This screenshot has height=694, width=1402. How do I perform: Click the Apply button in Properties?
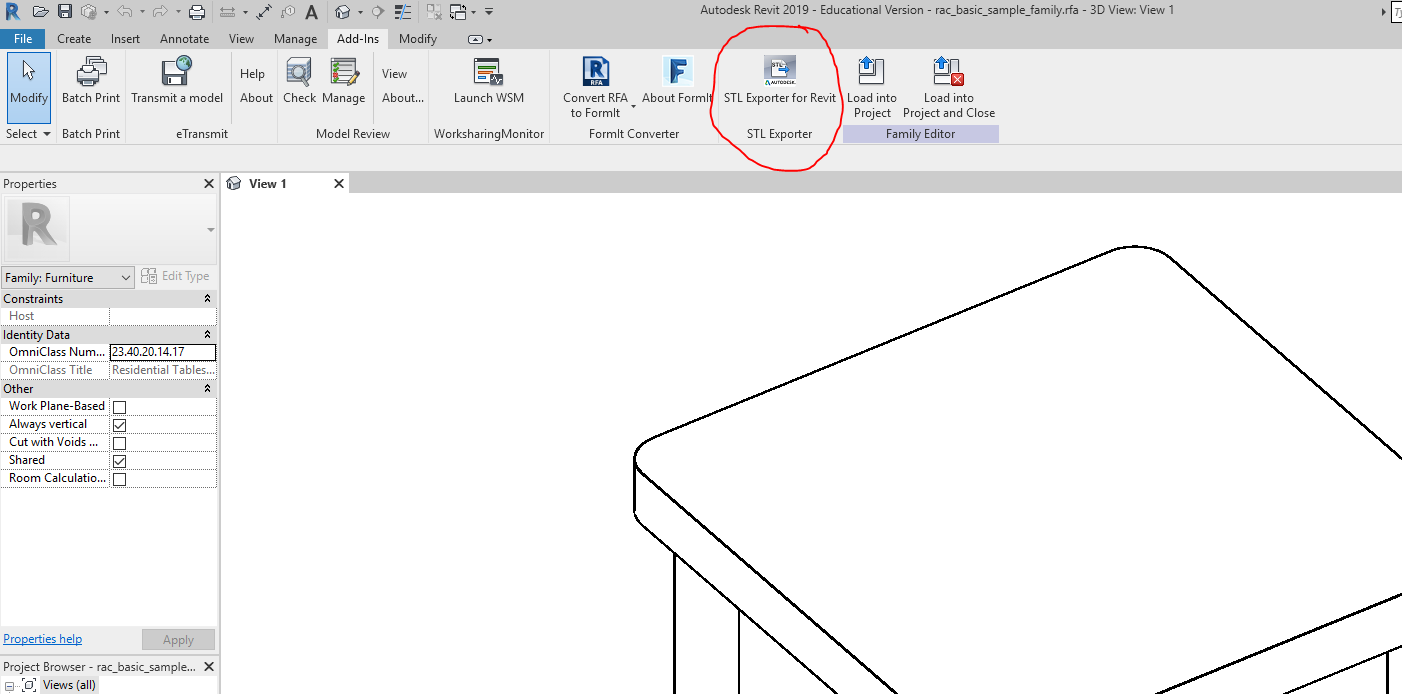click(x=178, y=639)
